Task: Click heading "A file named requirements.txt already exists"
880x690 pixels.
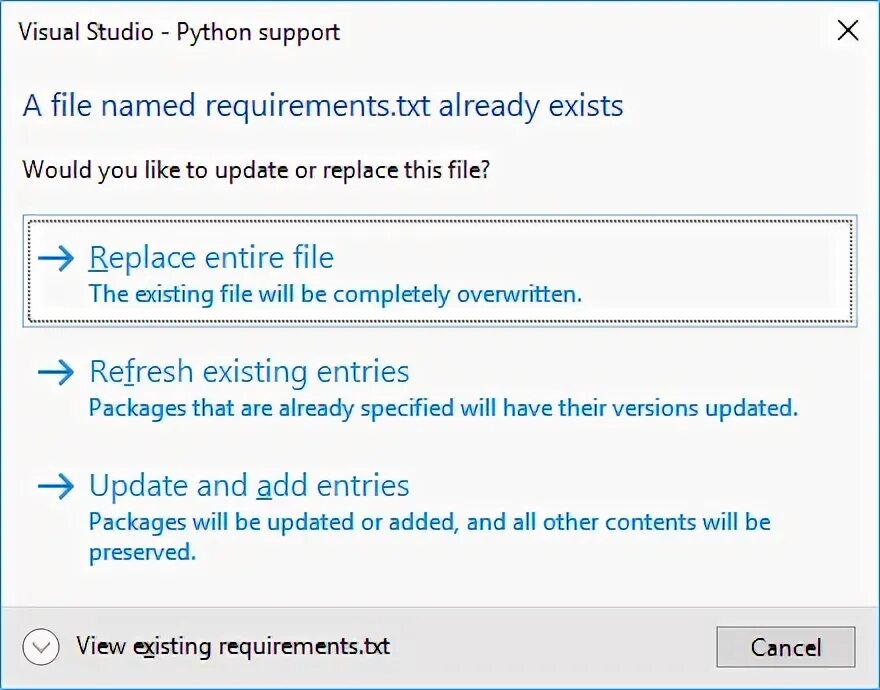Action: [x=323, y=105]
